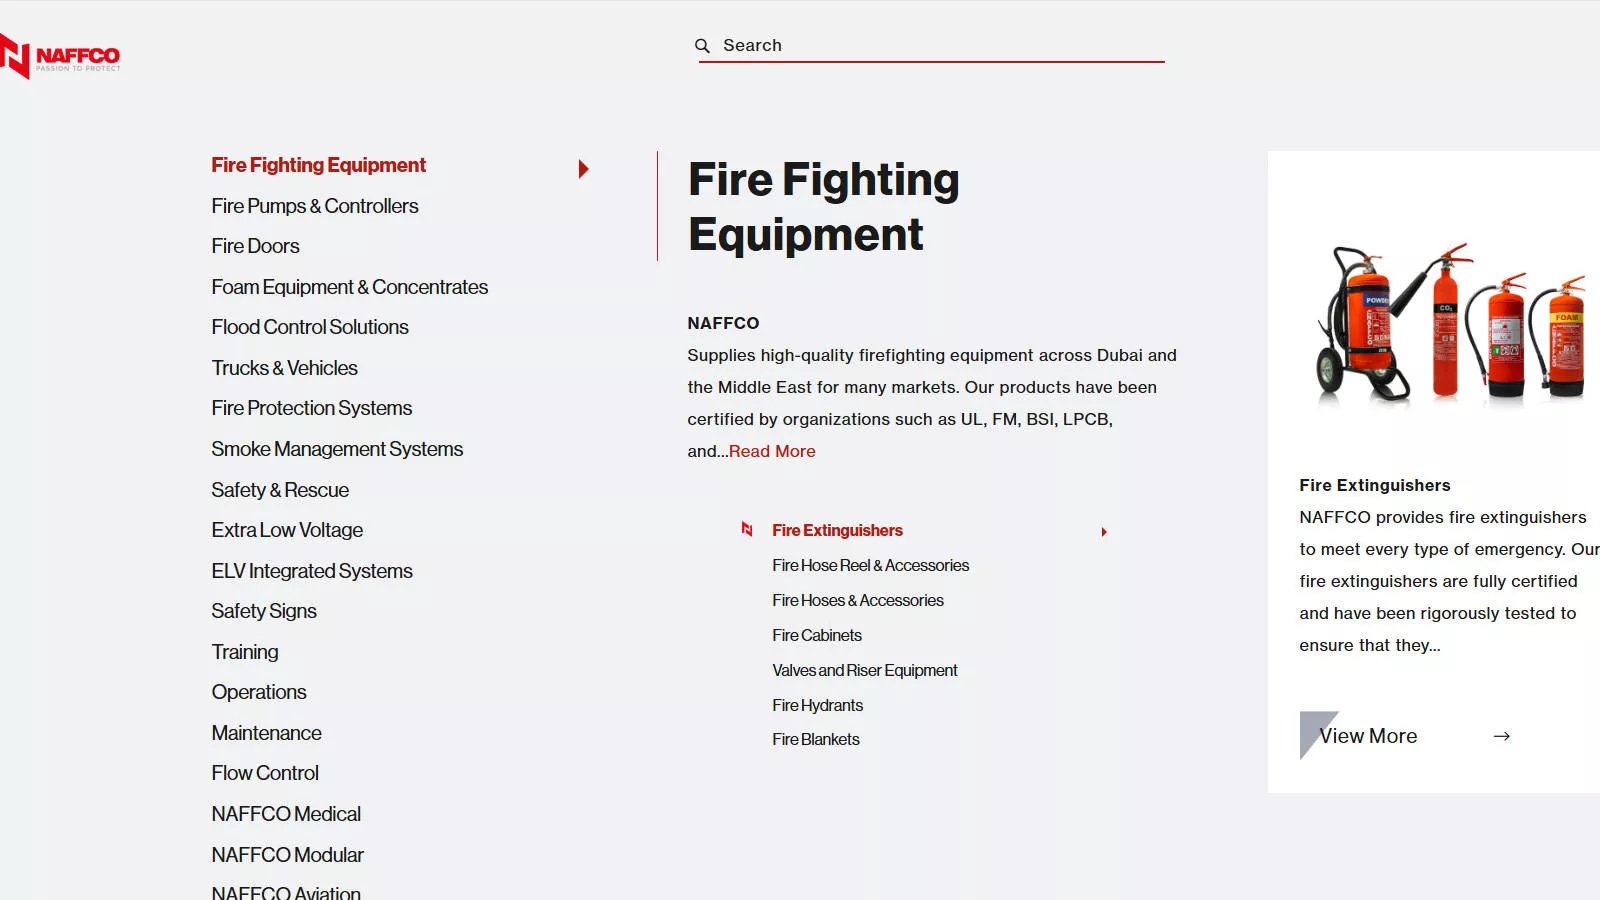Click the View More arrow icon
This screenshot has width=1600, height=900.
tap(1501, 736)
